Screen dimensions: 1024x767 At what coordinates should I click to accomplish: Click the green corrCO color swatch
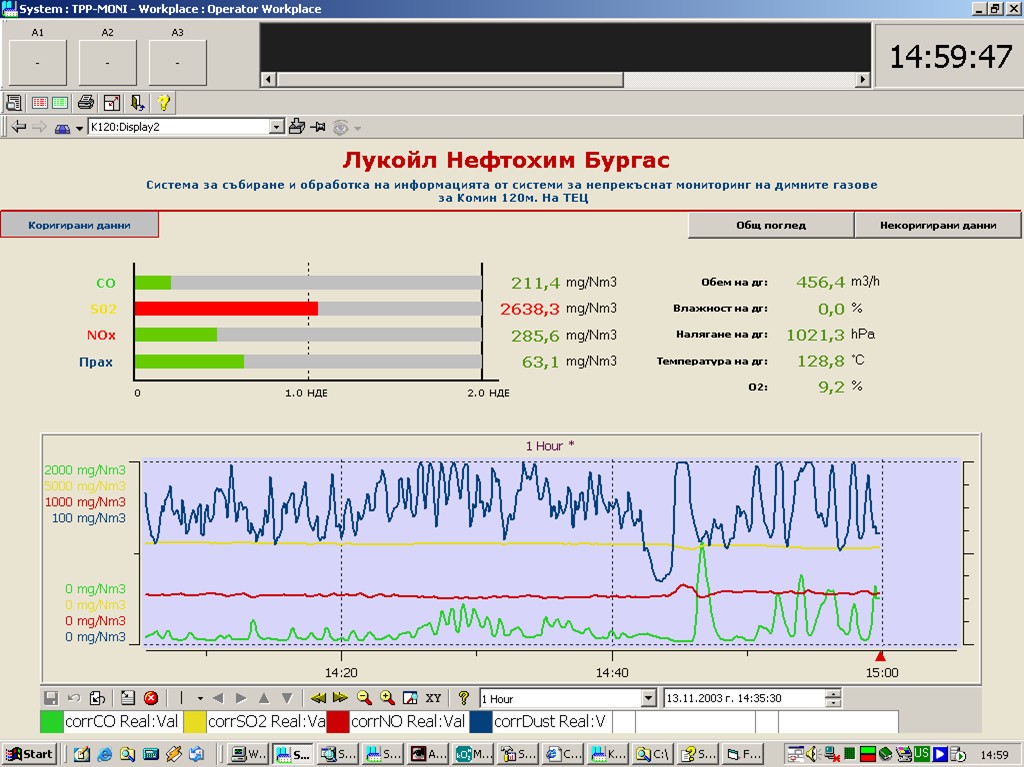tap(51, 721)
